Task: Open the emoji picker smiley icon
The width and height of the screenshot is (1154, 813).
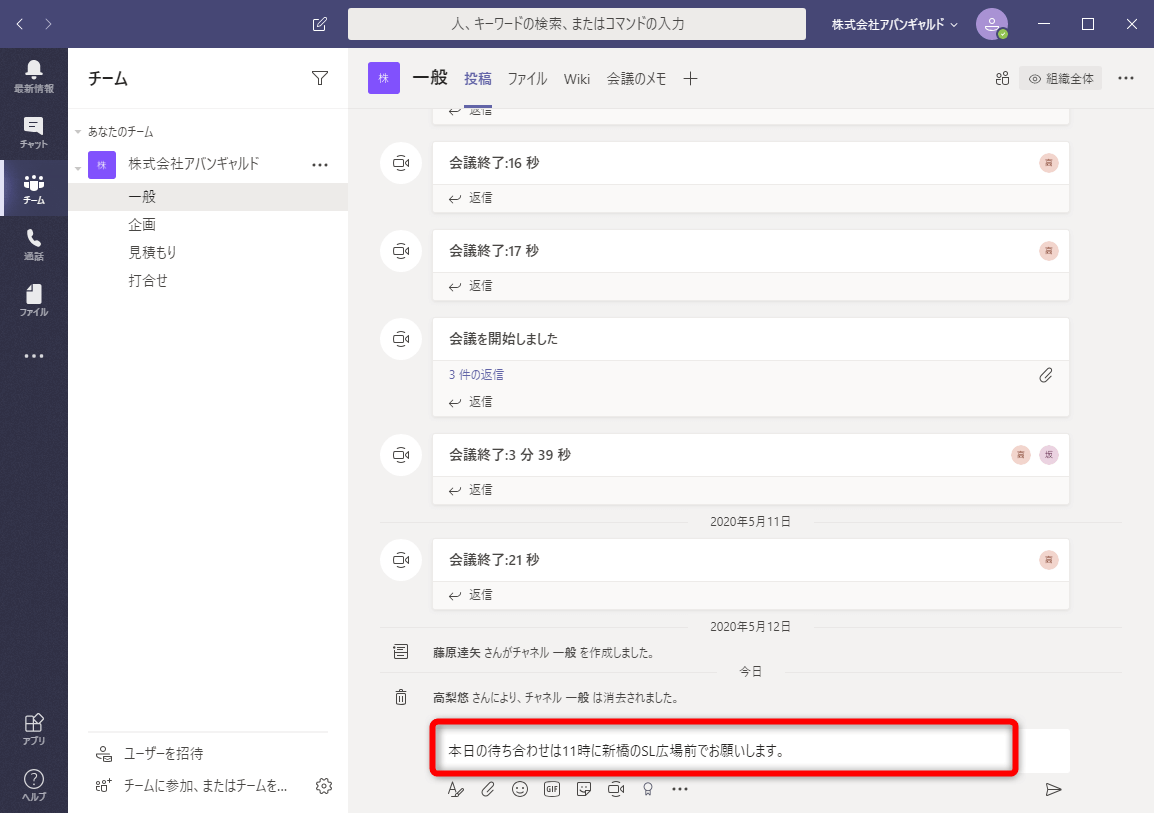Action: pyautogui.click(x=520, y=789)
